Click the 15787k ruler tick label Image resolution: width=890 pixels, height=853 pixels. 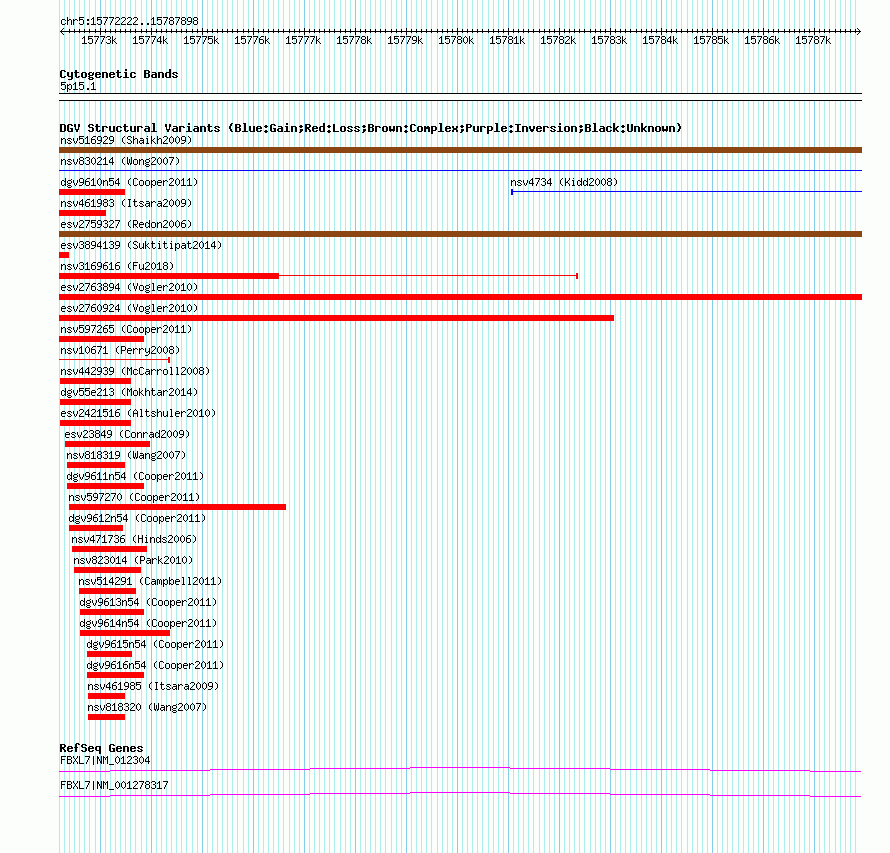coord(813,40)
